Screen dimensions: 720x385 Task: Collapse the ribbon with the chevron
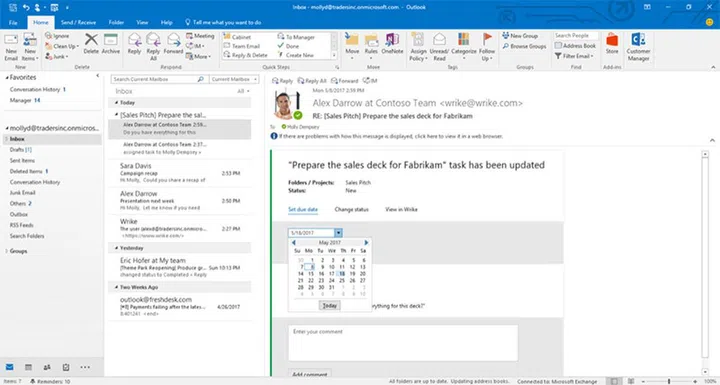[713, 67]
